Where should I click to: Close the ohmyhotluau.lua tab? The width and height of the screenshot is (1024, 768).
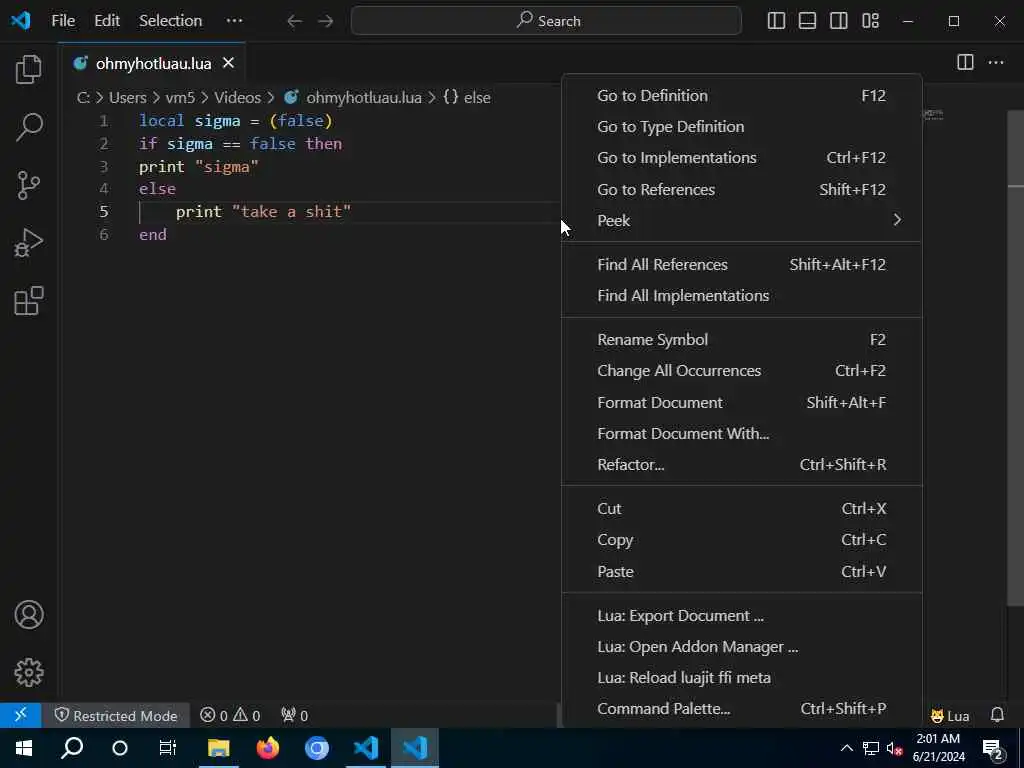point(228,63)
